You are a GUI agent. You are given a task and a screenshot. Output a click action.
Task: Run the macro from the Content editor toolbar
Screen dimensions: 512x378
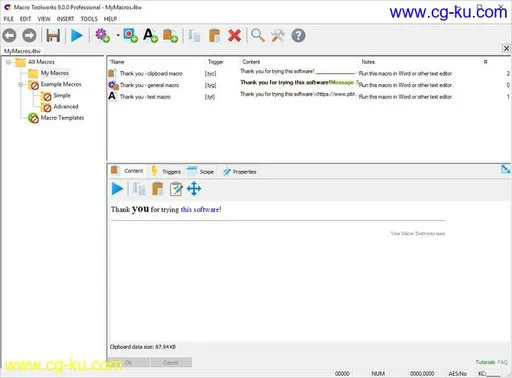pos(117,189)
